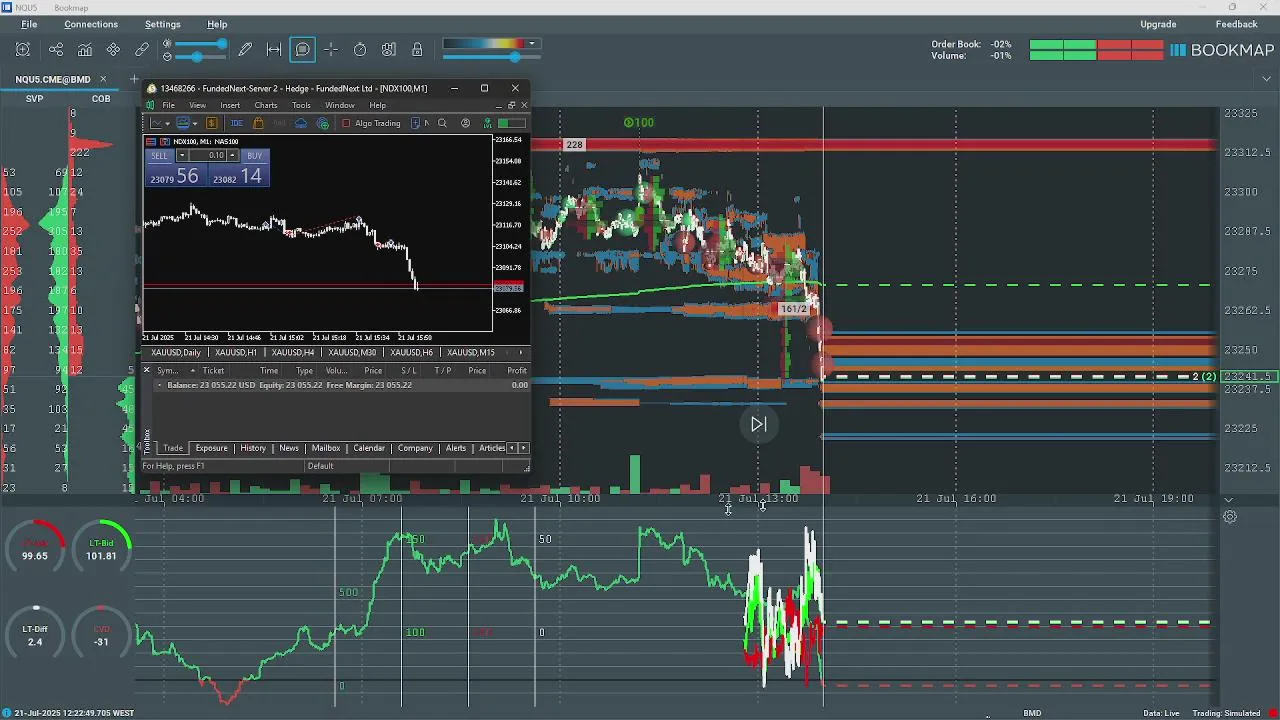
Task: Click the chain link icon in Bookmap toolbar
Action: (142, 49)
